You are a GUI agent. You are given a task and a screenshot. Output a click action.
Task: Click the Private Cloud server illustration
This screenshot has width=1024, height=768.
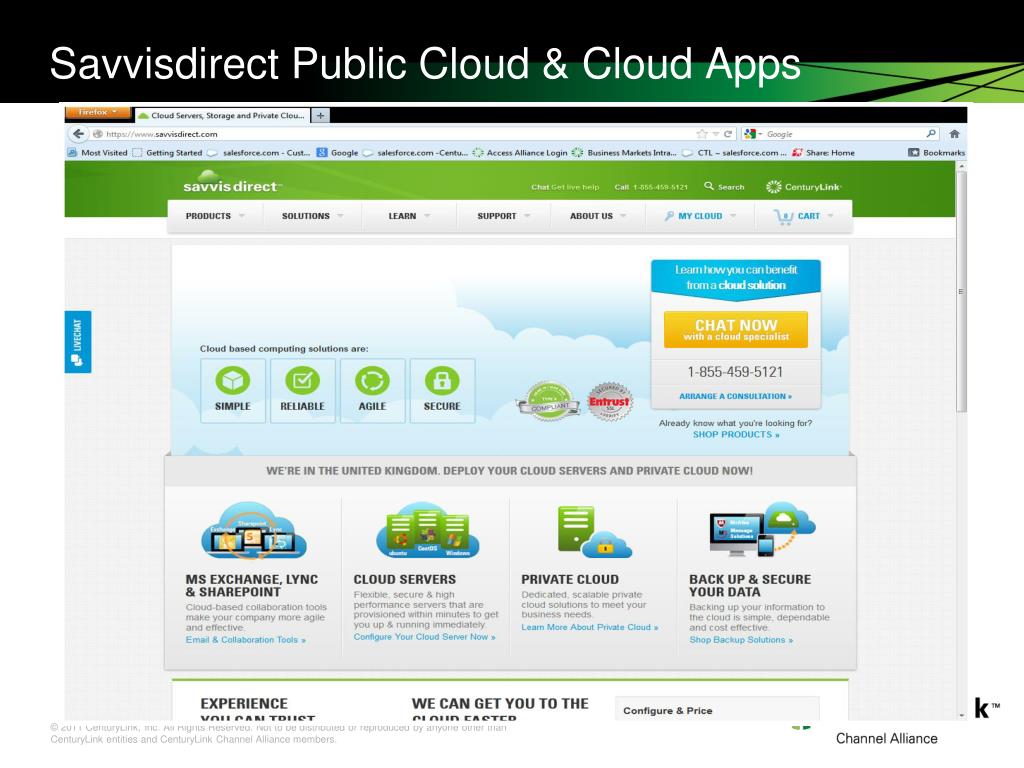click(x=594, y=532)
